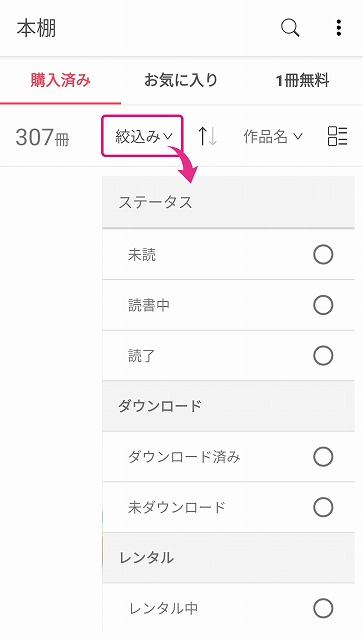Open the 1冊無料 tab
The height and width of the screenshot is (640, 363).
pyautogui.click(x=302, y=80)
